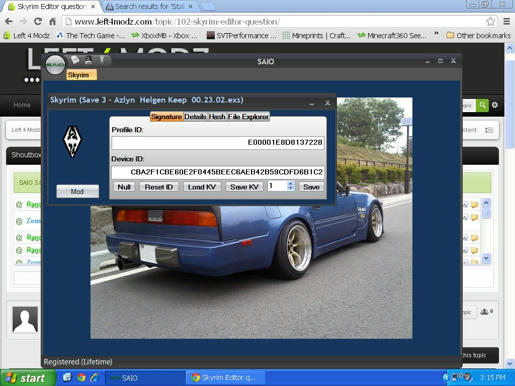The image size is (515, 386).
Task: Switch to the Hash tab
Action: pyautogui.click(x=217, y=117)
